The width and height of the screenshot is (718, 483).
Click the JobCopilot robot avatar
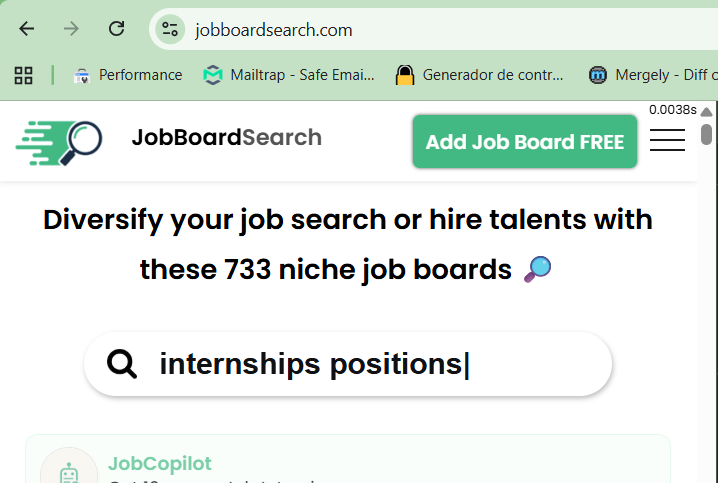tap(69, 472)
